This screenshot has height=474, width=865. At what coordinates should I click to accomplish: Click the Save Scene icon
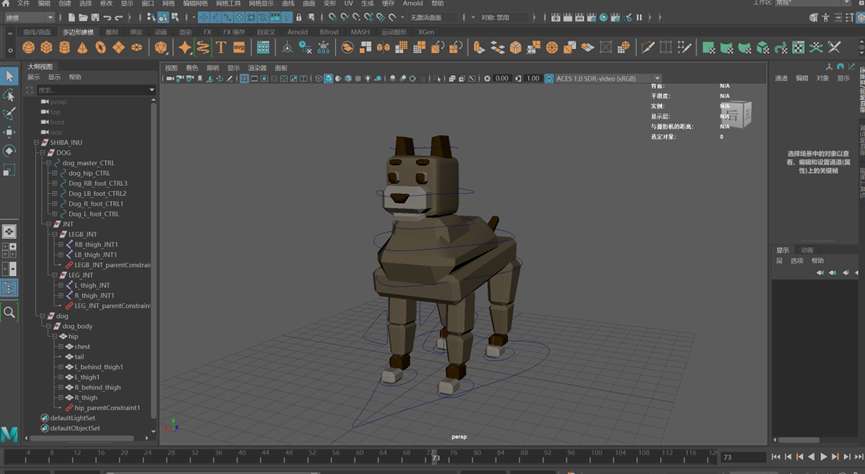(x=95, y=18)
